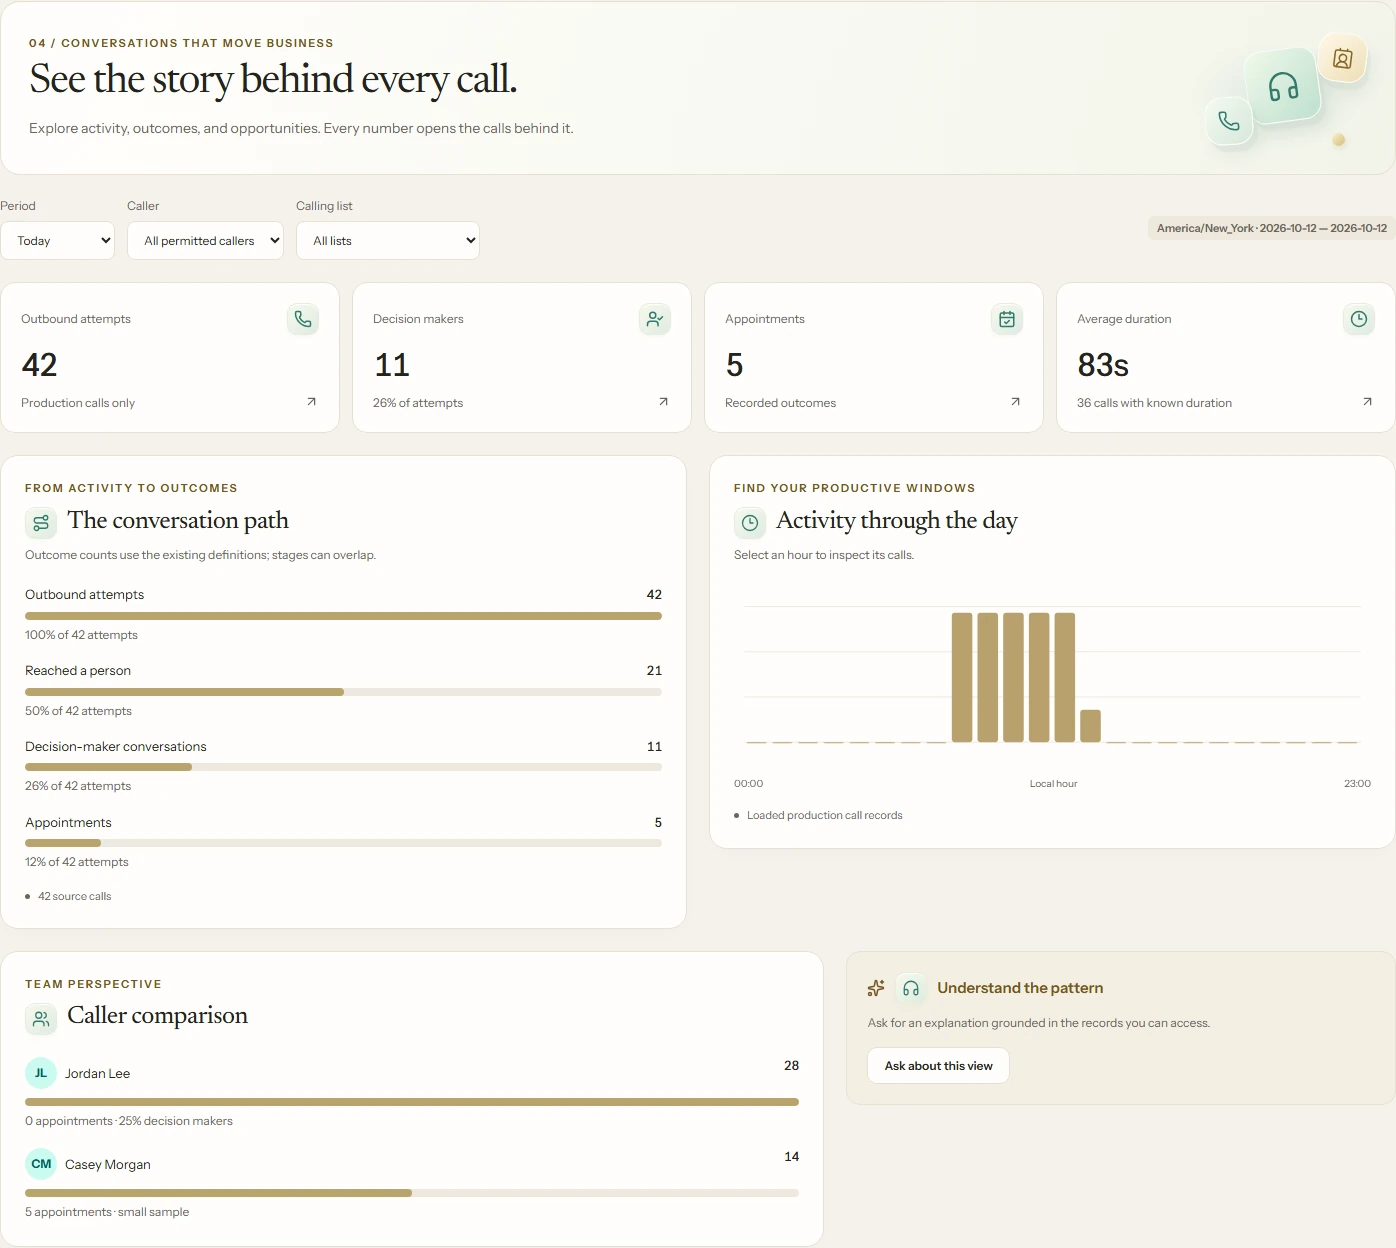Screen dimensions: 1396x1248
Task: Click the contact badge tile in header
Action: pyautogui.click(x=1343, y=58)
